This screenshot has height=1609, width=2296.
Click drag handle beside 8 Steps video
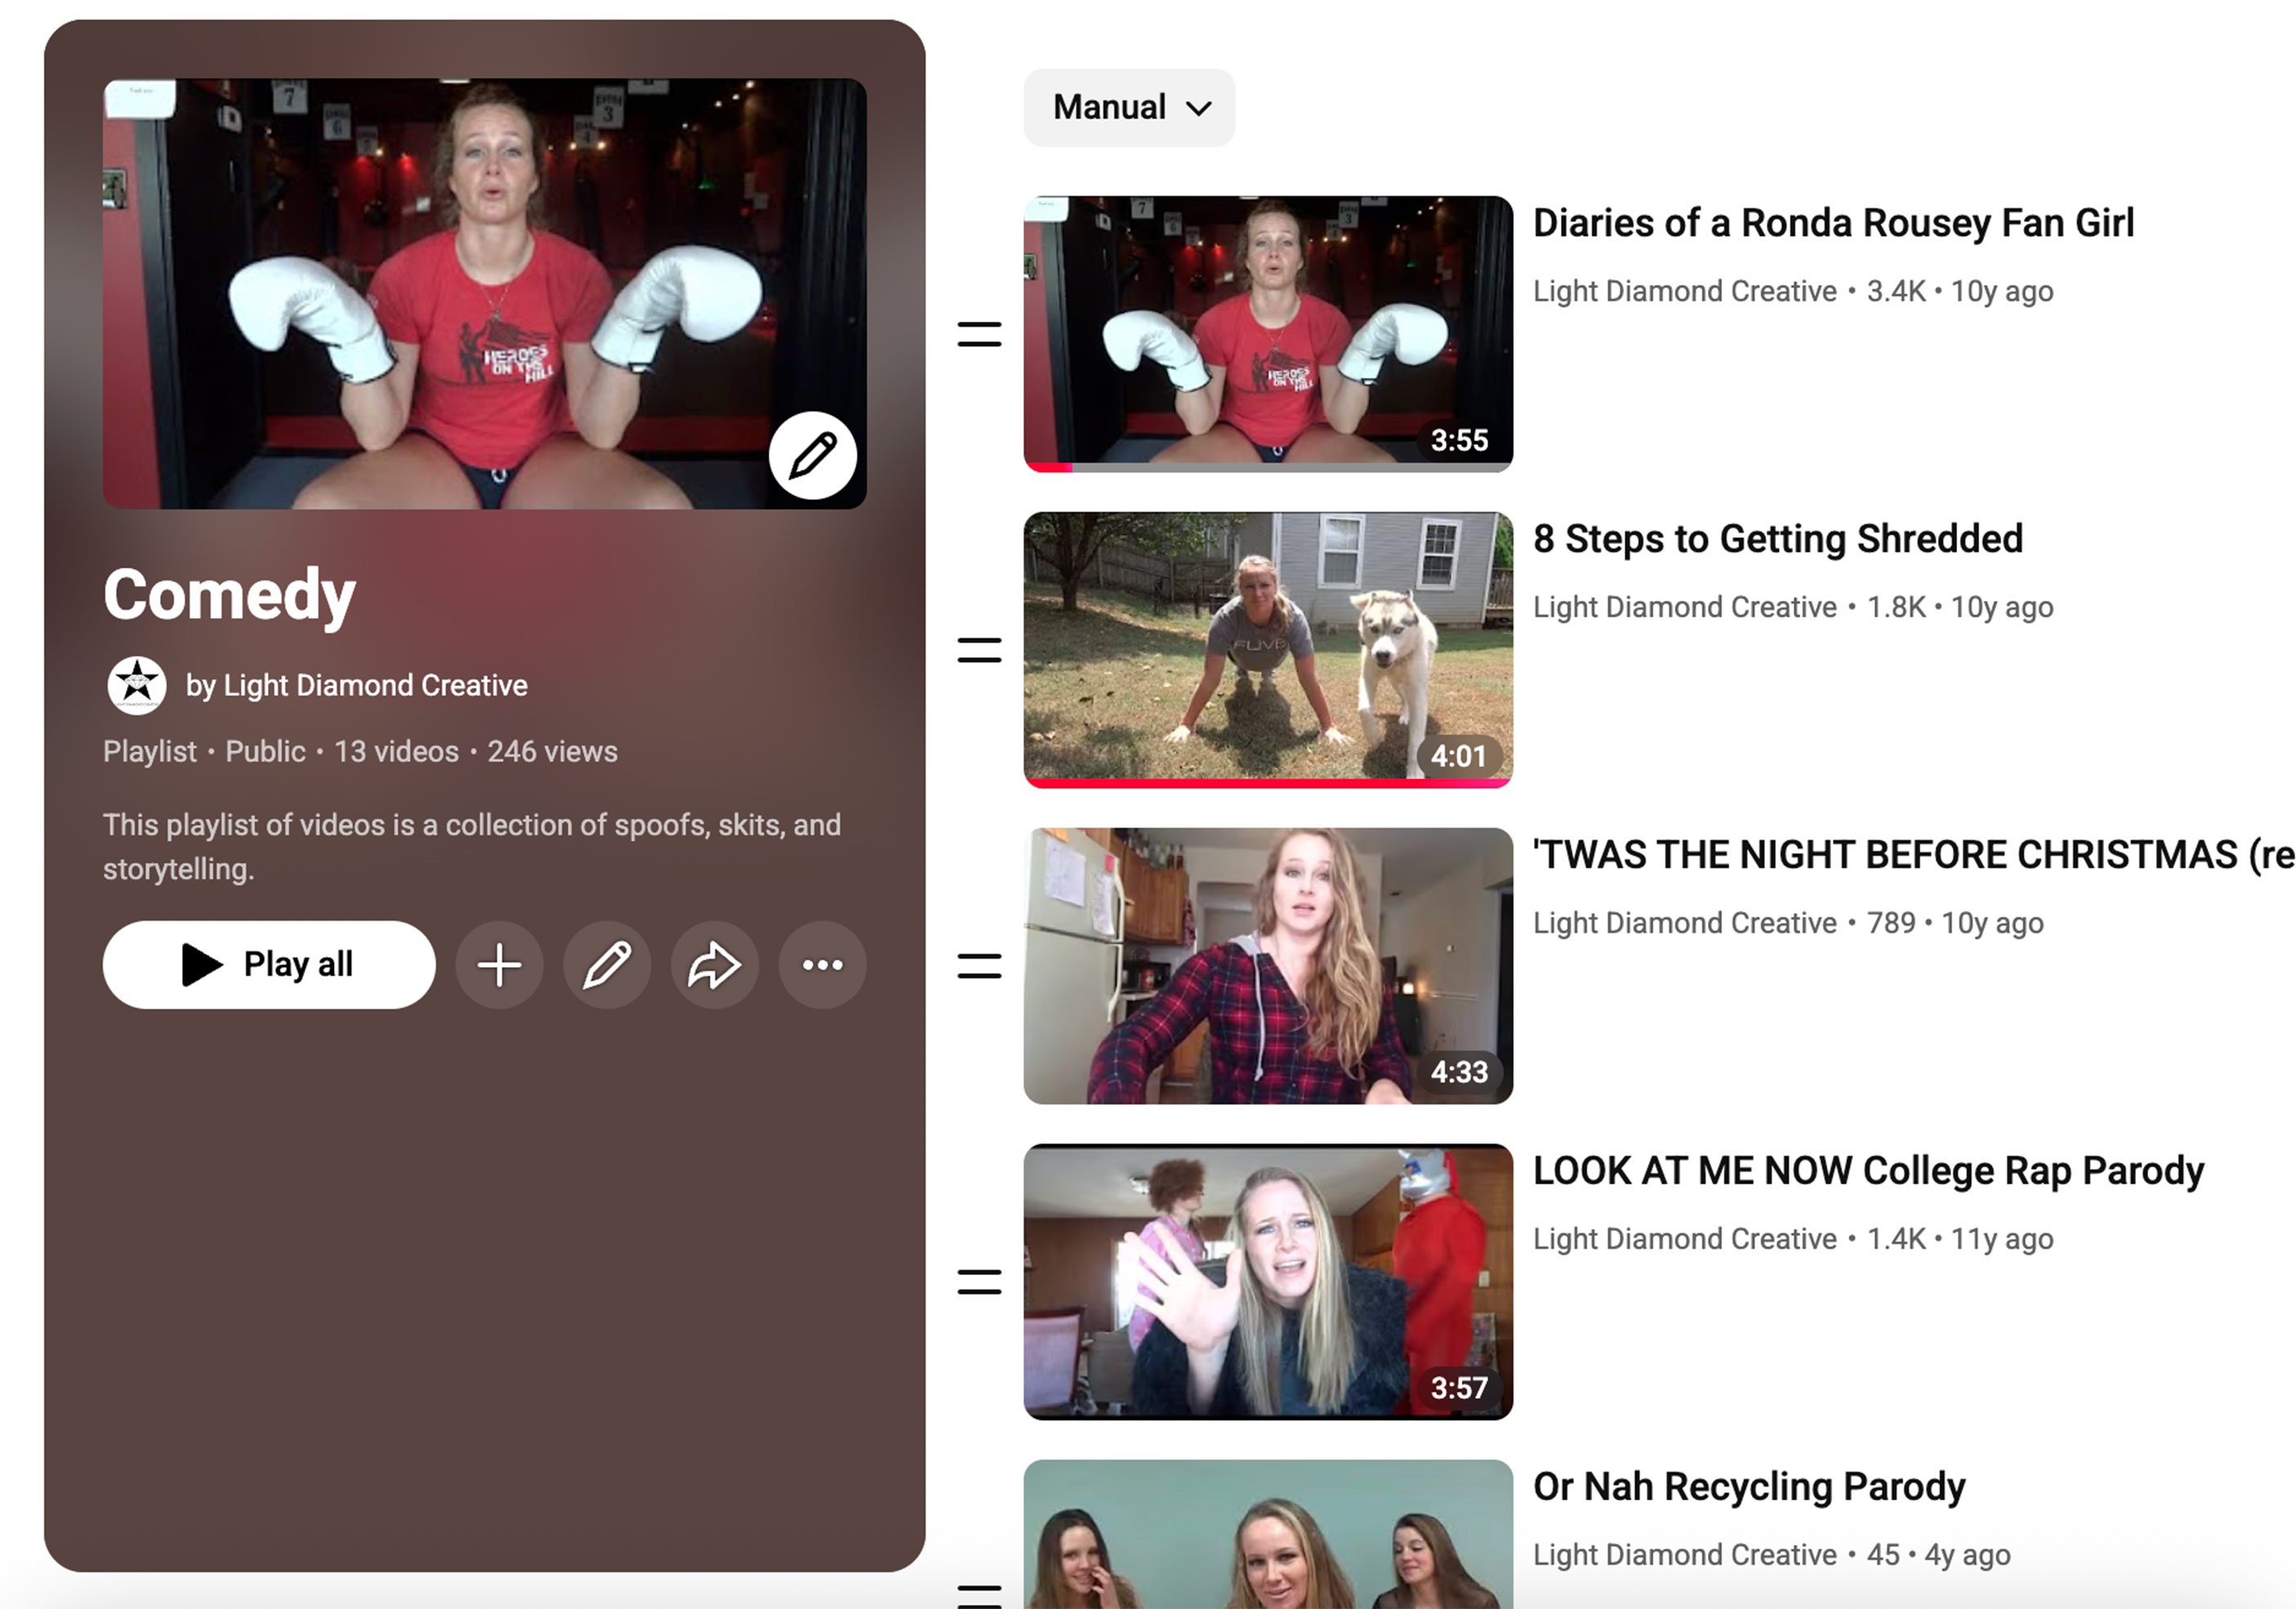click(979, 650)
